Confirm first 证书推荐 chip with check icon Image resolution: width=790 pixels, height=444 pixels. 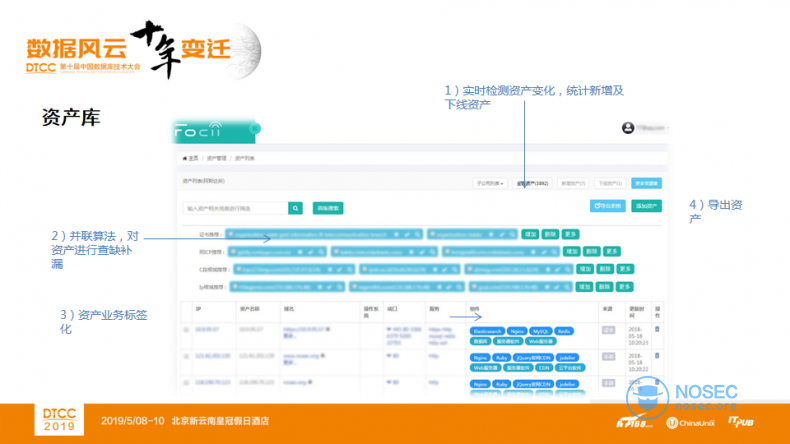tap(407, 234)
